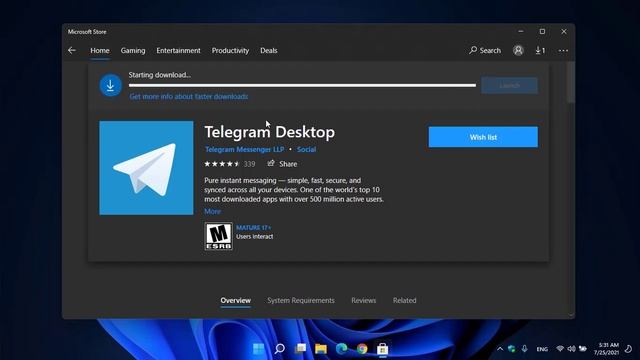
Task: Go back with the arrow icon
Action: (x=72, y=50)
